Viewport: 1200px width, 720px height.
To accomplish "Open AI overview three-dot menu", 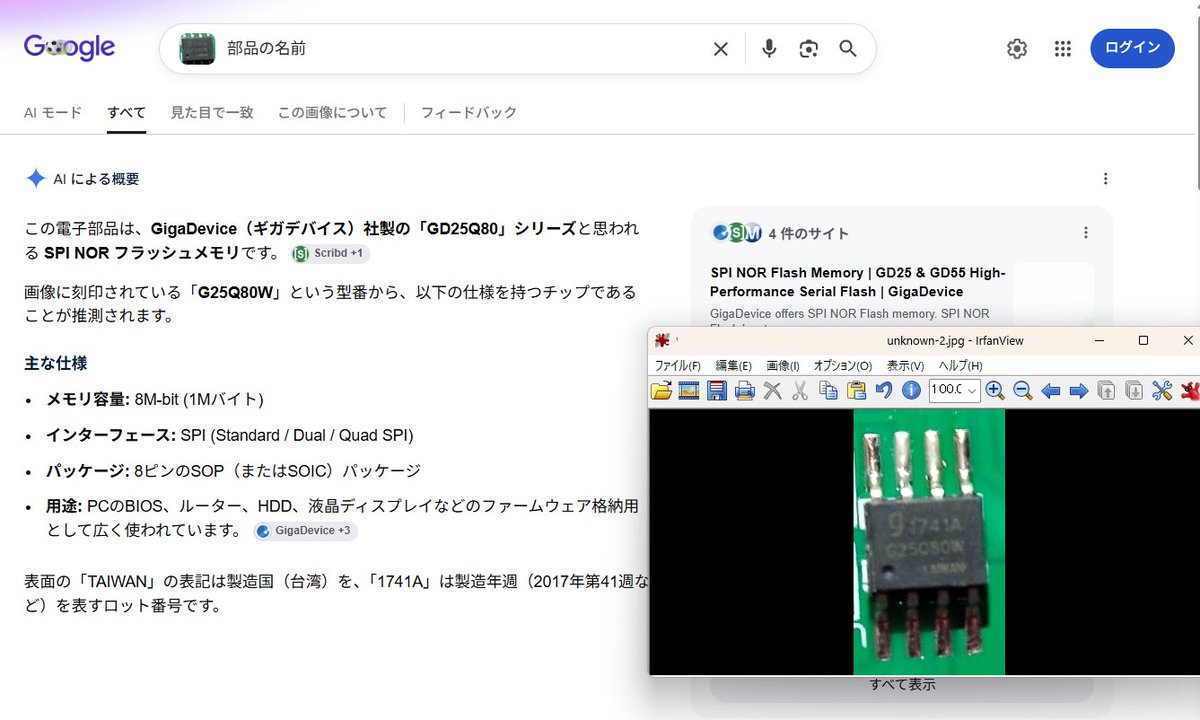I will (x=1105, y=179).
